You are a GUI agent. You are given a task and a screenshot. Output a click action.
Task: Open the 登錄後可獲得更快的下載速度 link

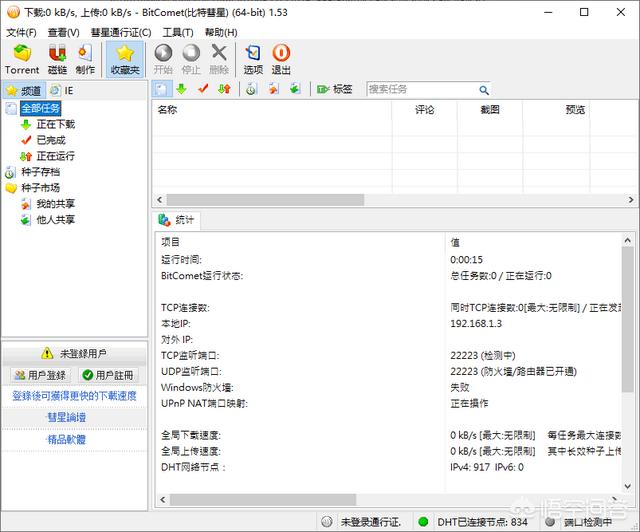click(x=74, y=396)
